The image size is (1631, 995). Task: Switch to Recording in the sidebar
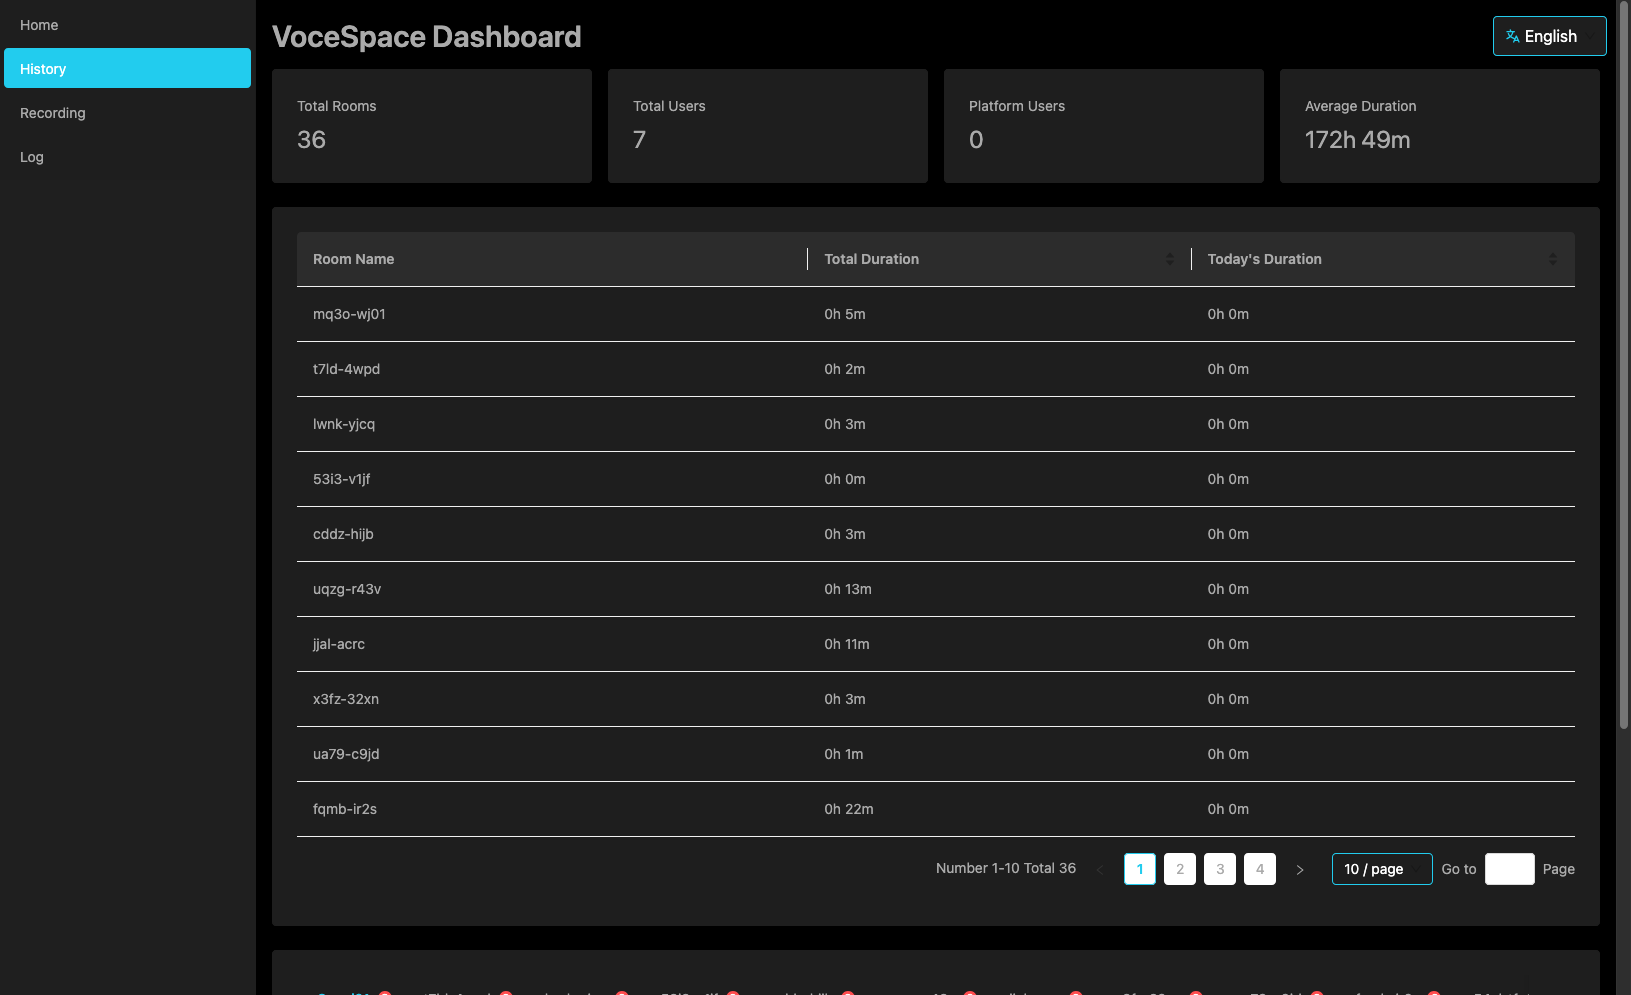pos(127,112)
